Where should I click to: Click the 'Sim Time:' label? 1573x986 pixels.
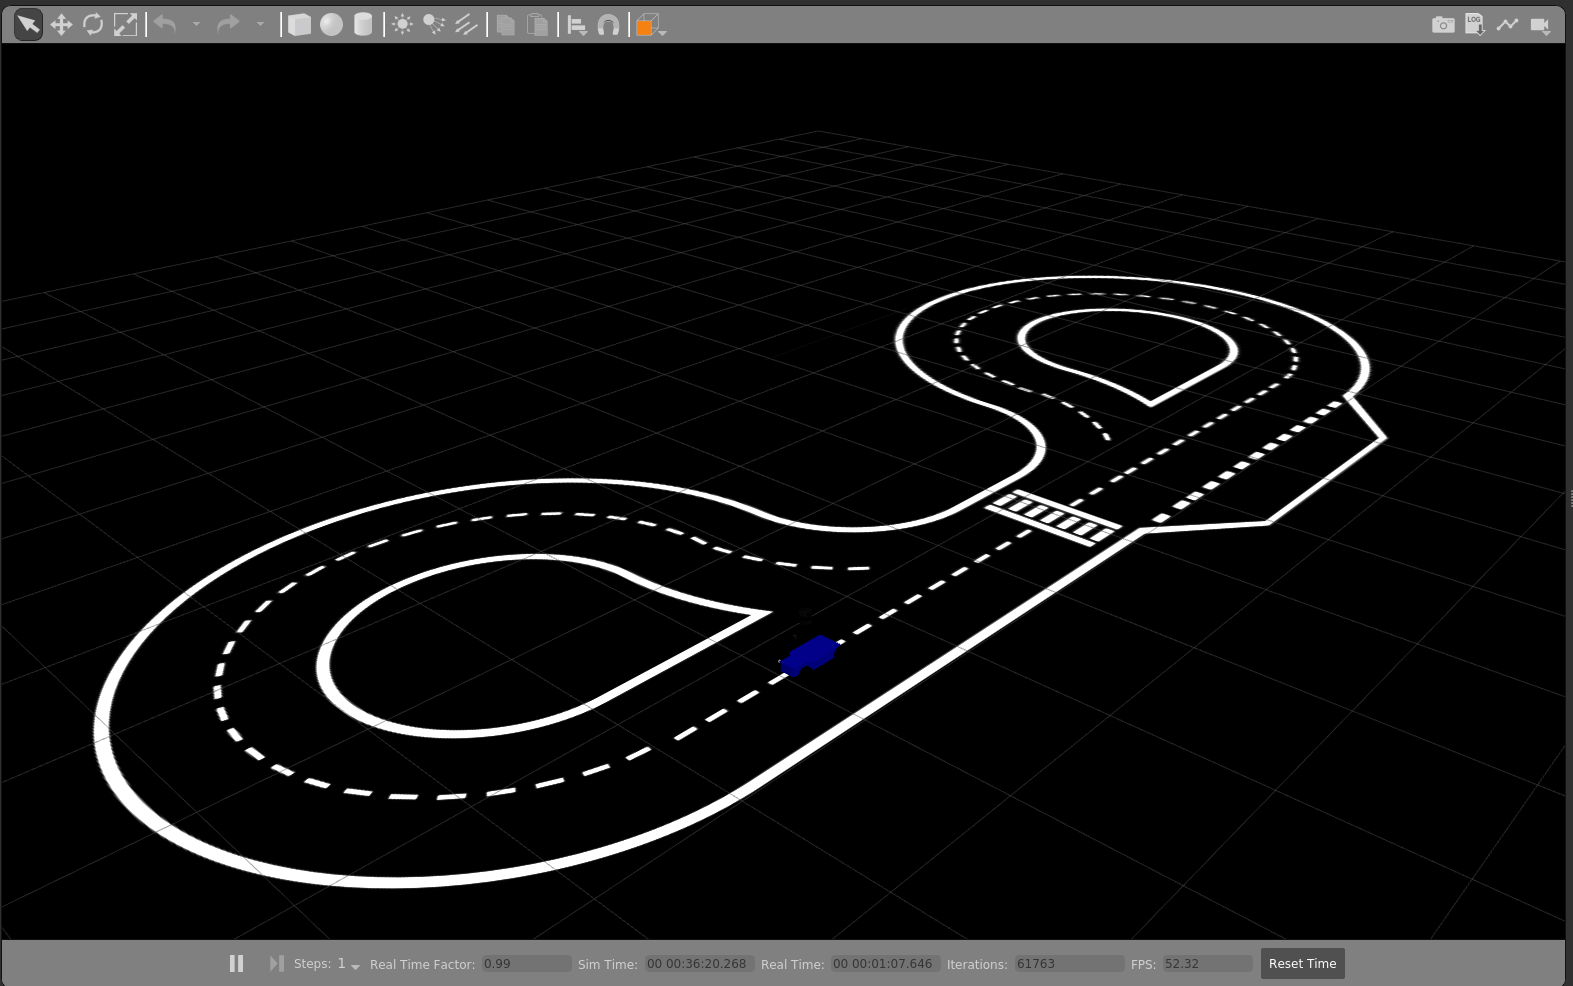tap(607, 964)
